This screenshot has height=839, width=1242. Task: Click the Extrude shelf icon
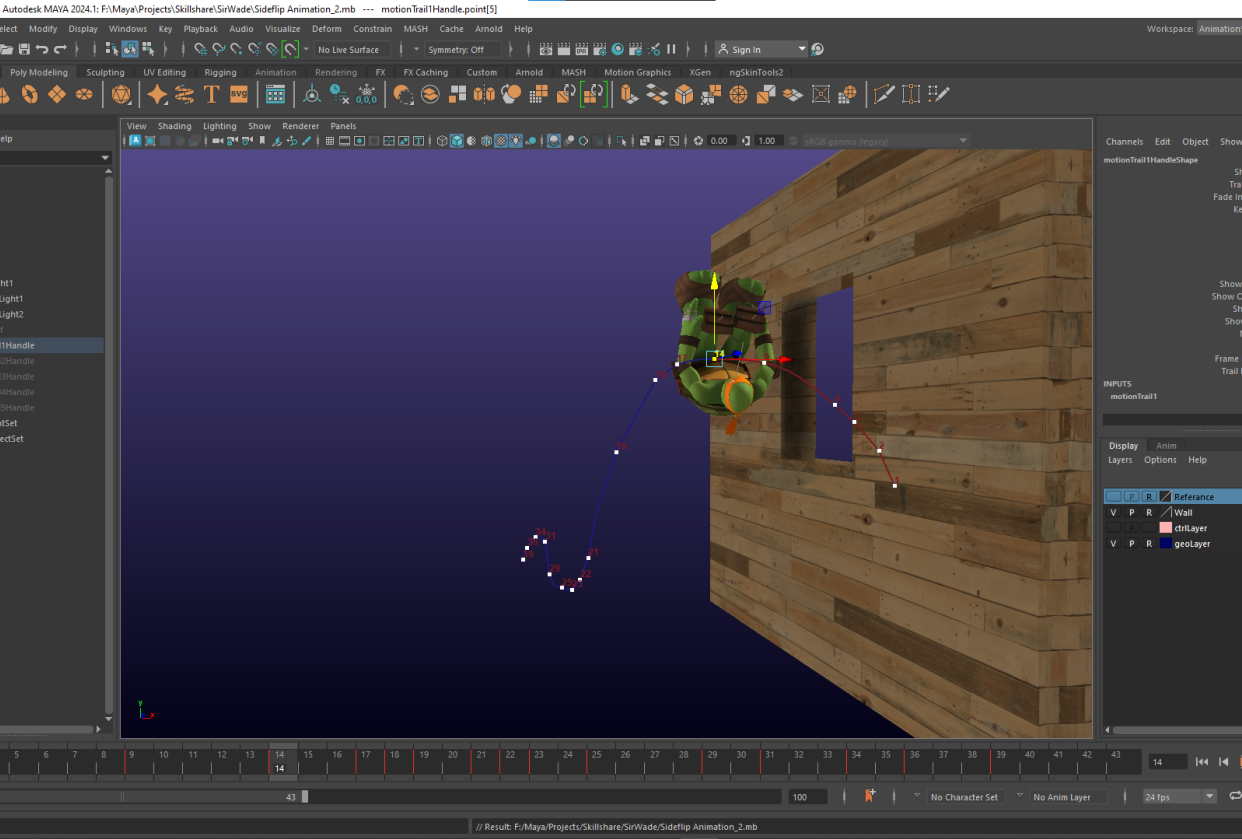[x=629, y=94]
